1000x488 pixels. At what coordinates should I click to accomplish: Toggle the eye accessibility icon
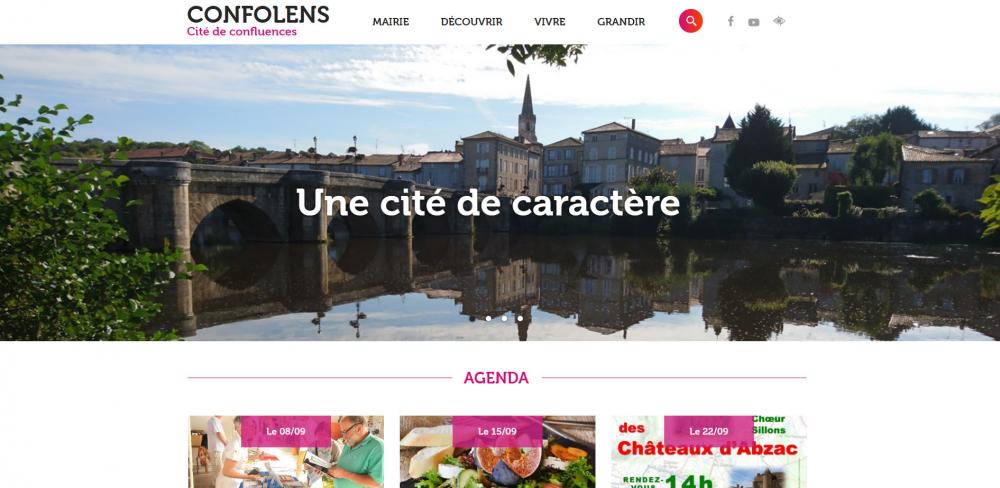pos(779,21)
